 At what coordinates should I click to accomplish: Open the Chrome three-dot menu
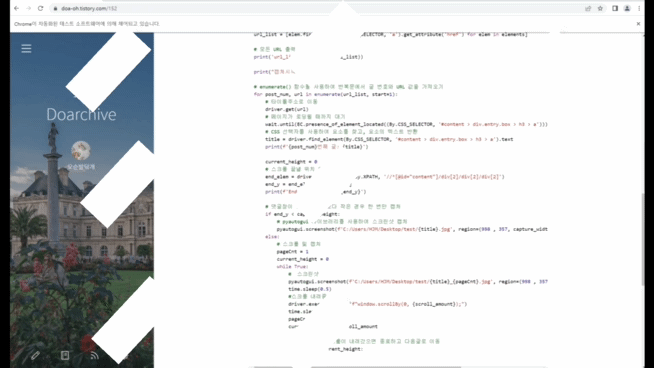[639, 8]
